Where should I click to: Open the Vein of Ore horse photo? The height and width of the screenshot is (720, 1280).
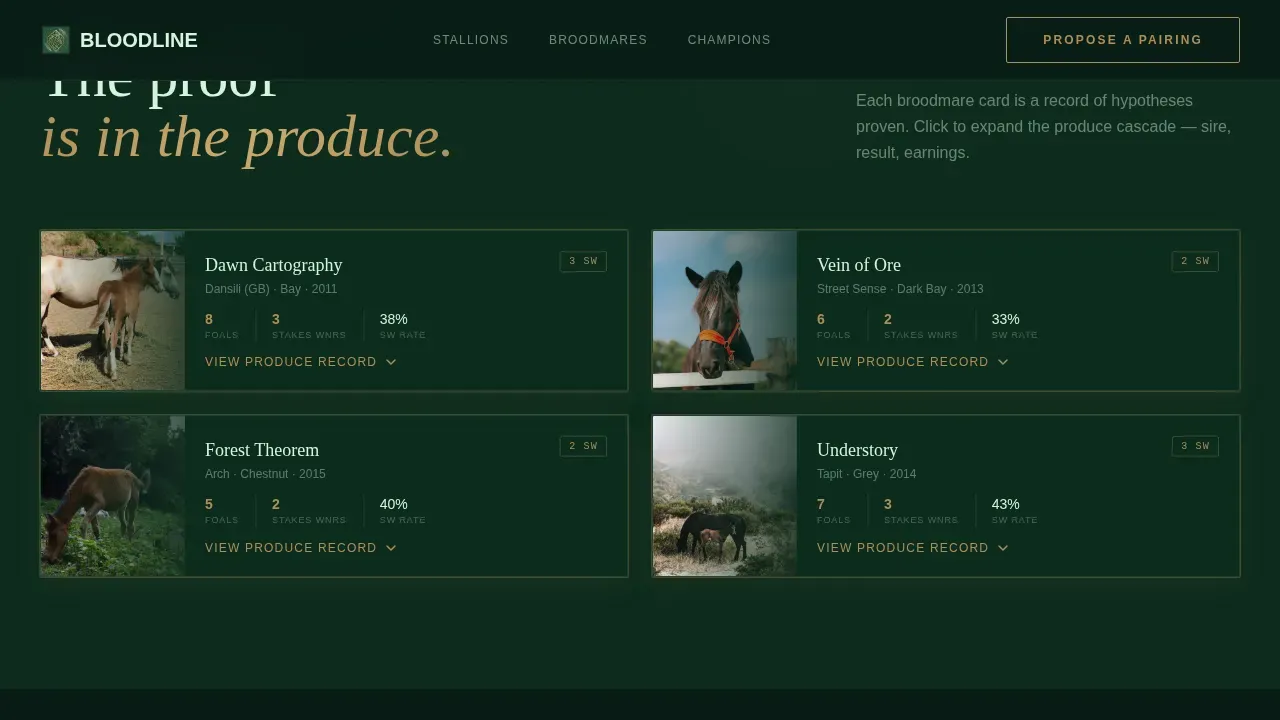click(x=725, y=311)
